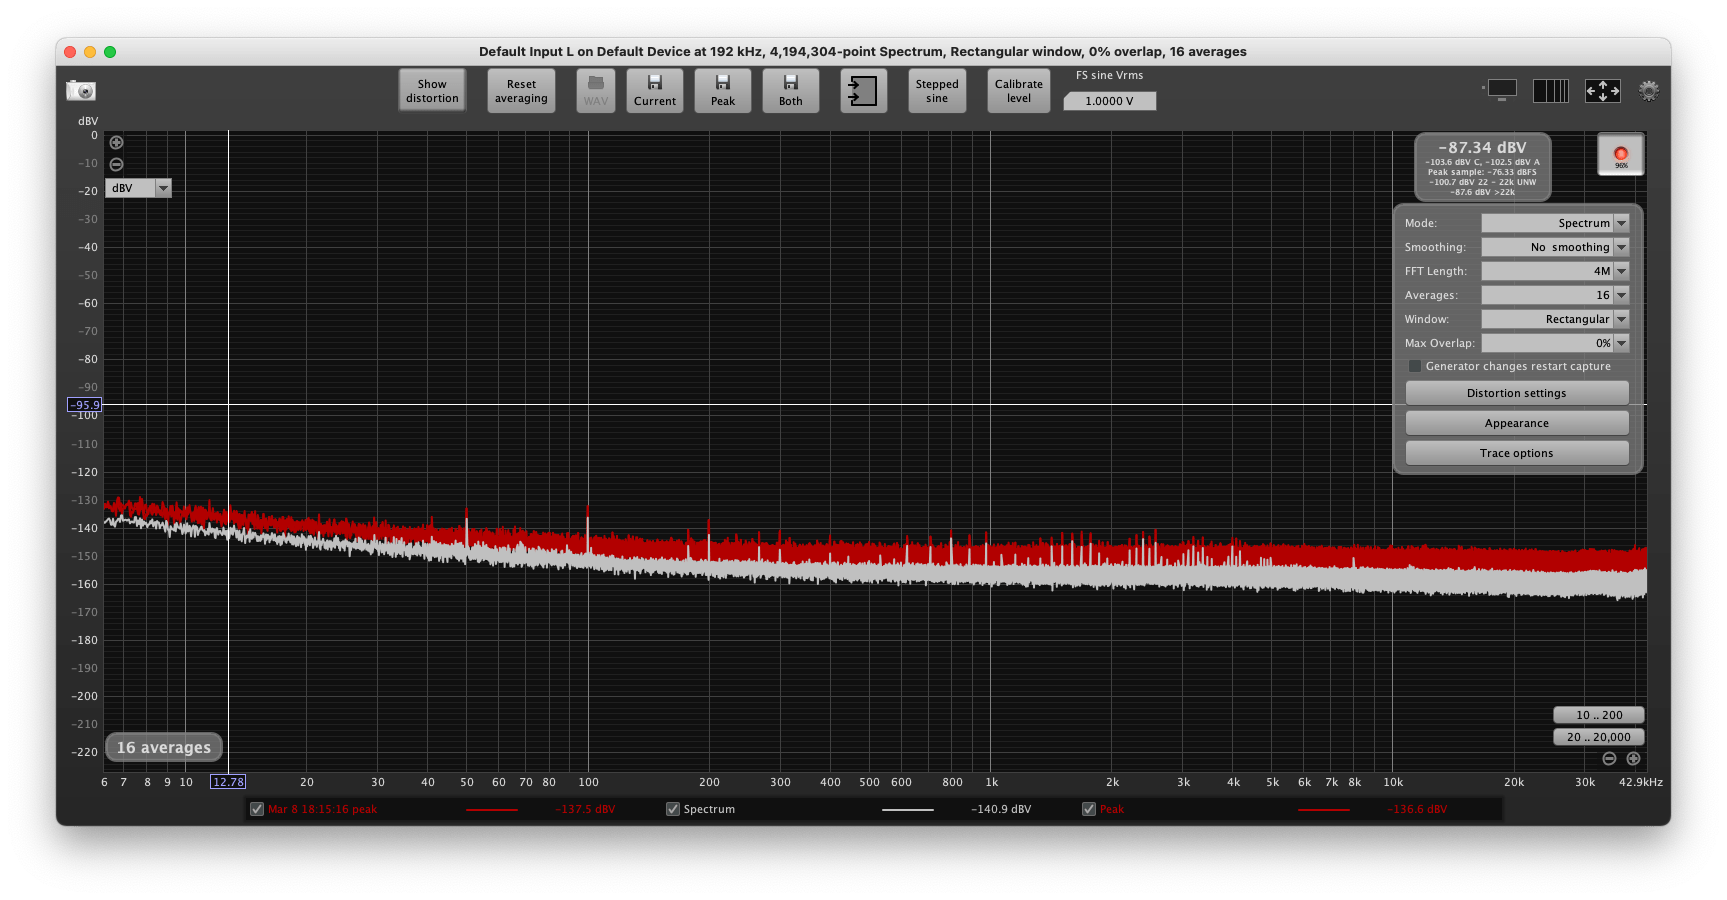The height and width of the screenshot is (900, 1727).
Task: Click the -95.9 level cursor label
Action: (85, 405)
